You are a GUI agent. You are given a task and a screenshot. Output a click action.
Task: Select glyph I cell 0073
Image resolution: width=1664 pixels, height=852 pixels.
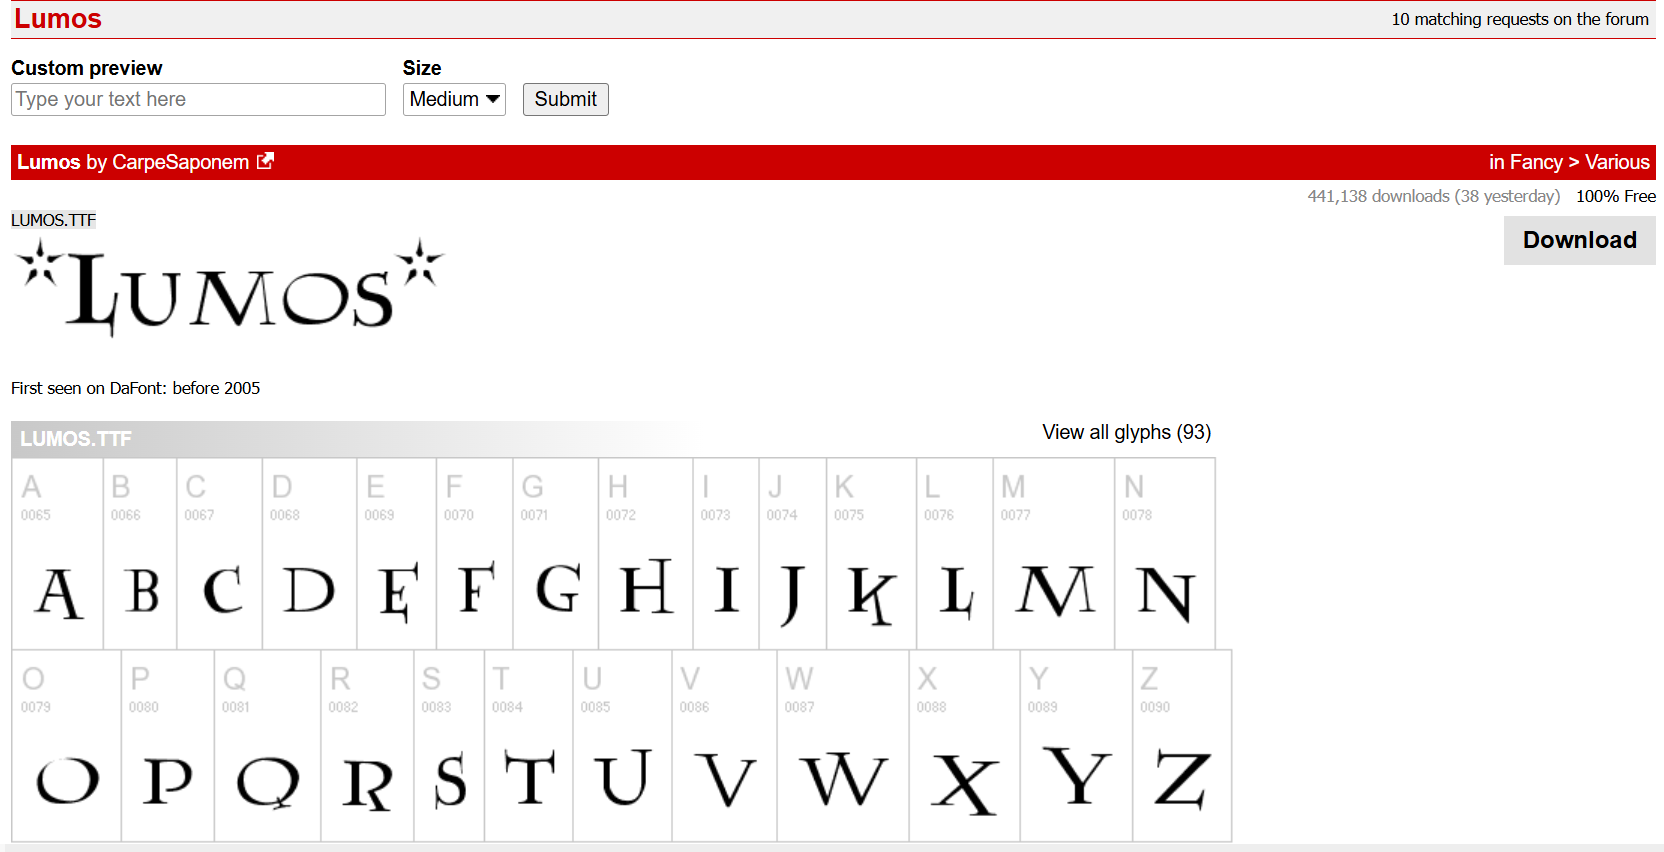pos(726,554)
